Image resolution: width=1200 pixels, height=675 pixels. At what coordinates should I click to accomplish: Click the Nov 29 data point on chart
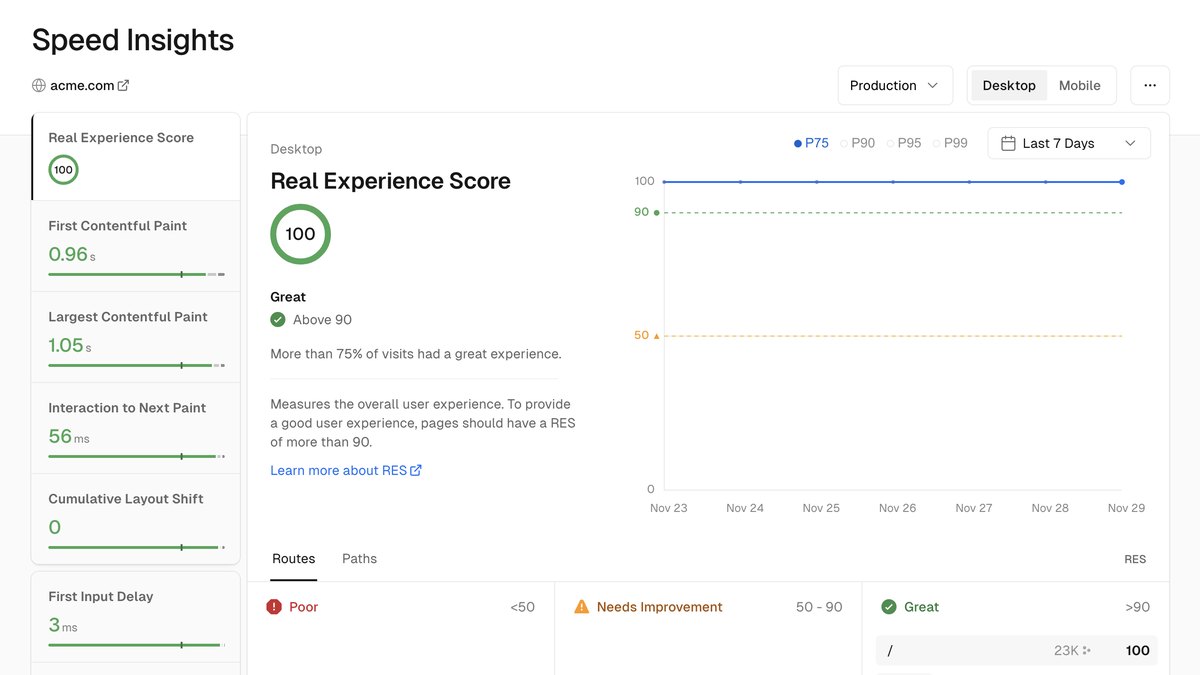1122,182
